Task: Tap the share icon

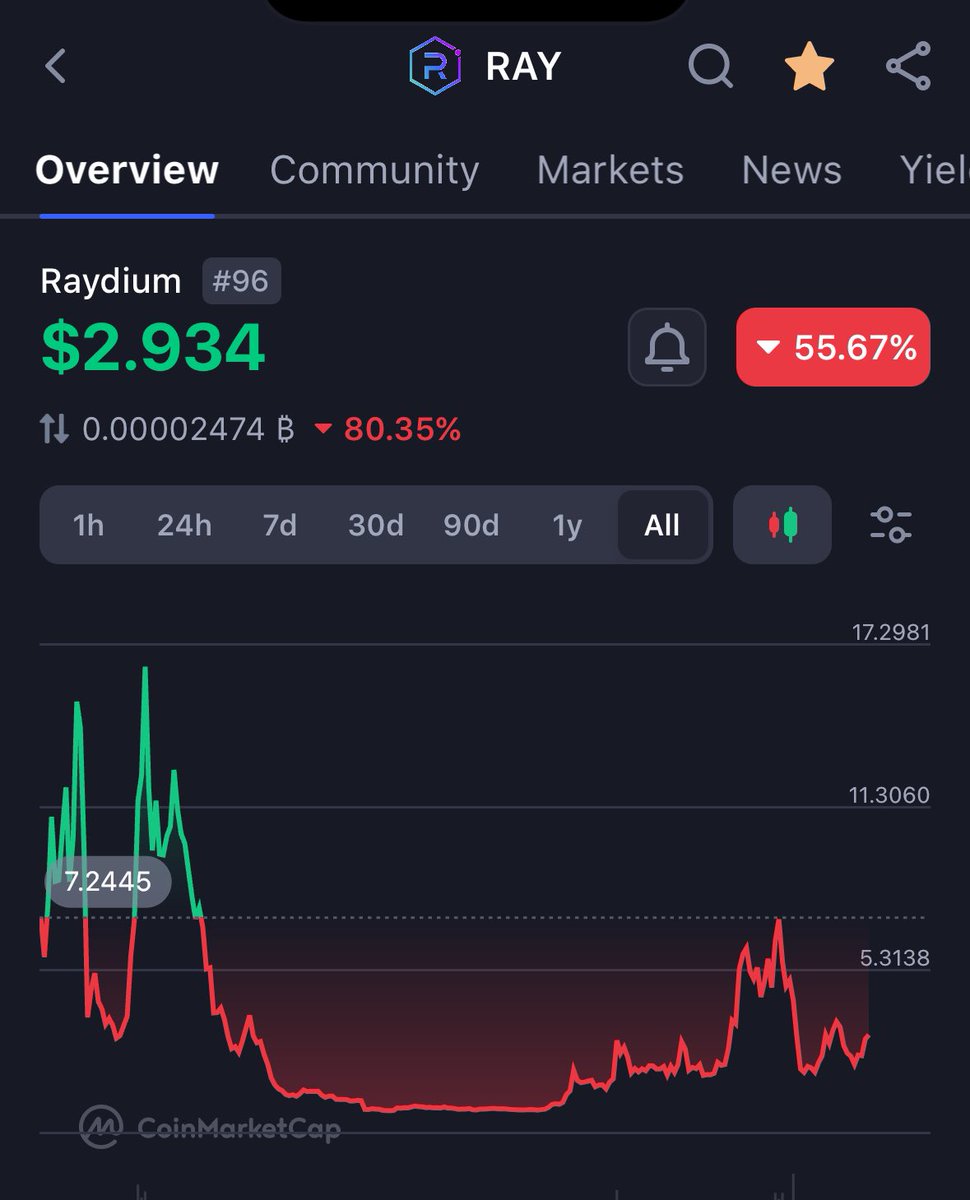Action: (908, 67)
